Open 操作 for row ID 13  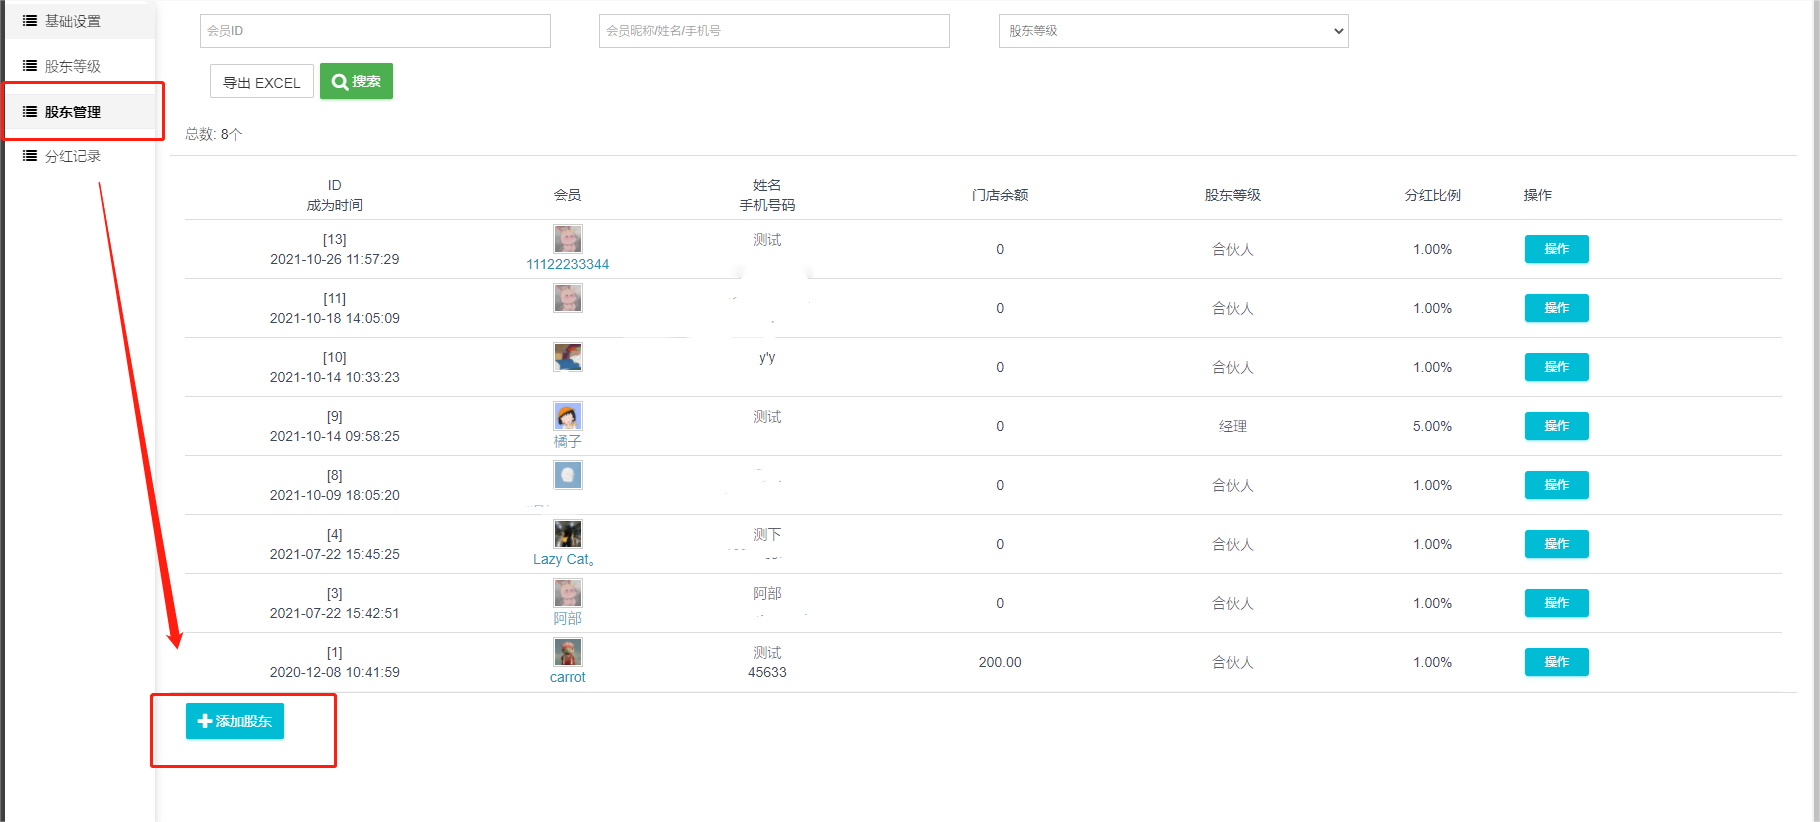tap(1556, 249)
